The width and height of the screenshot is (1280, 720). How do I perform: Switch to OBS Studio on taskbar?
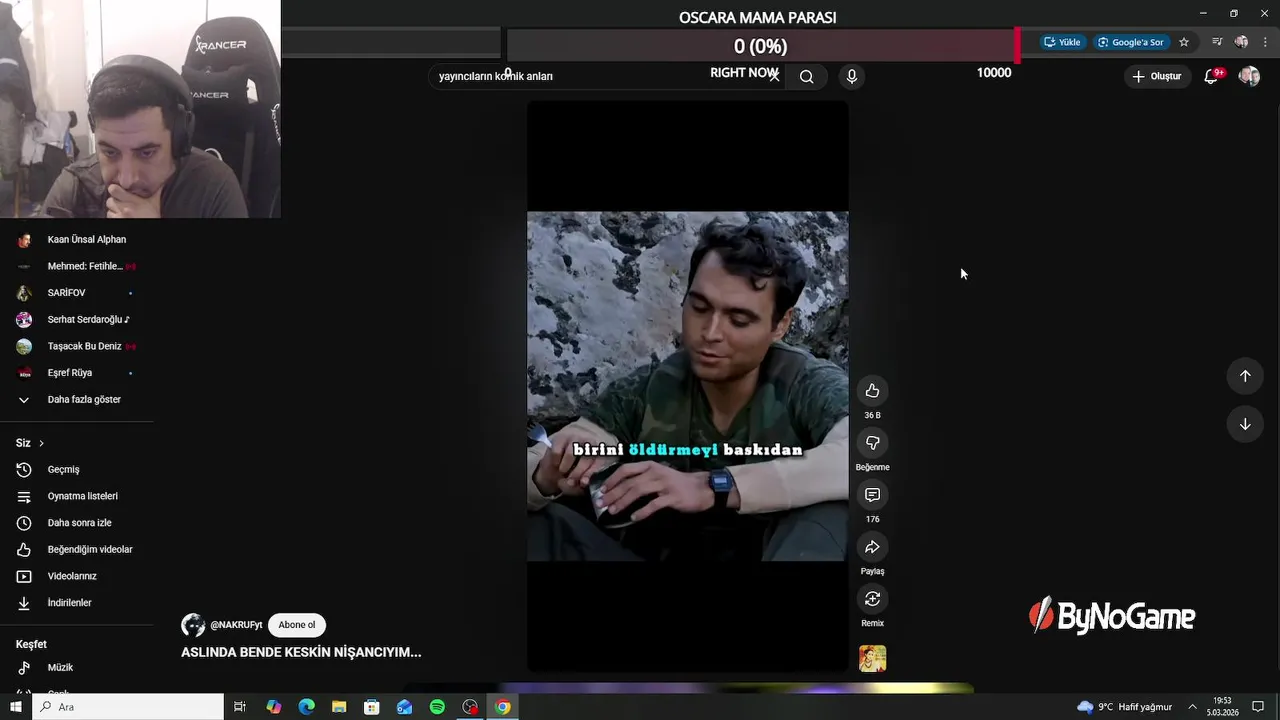point(470,707)
